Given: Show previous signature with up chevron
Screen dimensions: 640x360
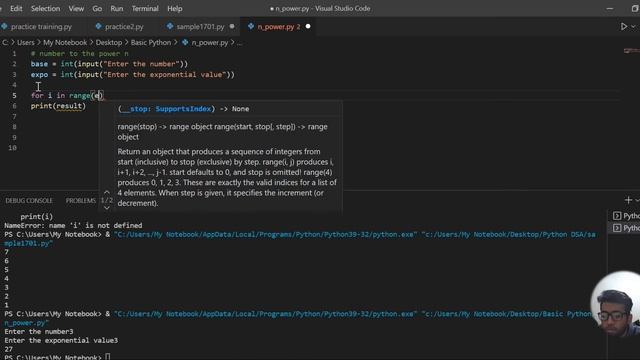Looking at the screenshot, I should point(107,192).
